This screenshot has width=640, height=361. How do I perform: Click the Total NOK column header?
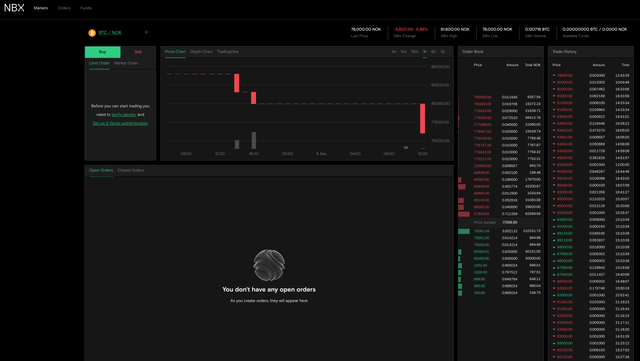click(533, 65)
